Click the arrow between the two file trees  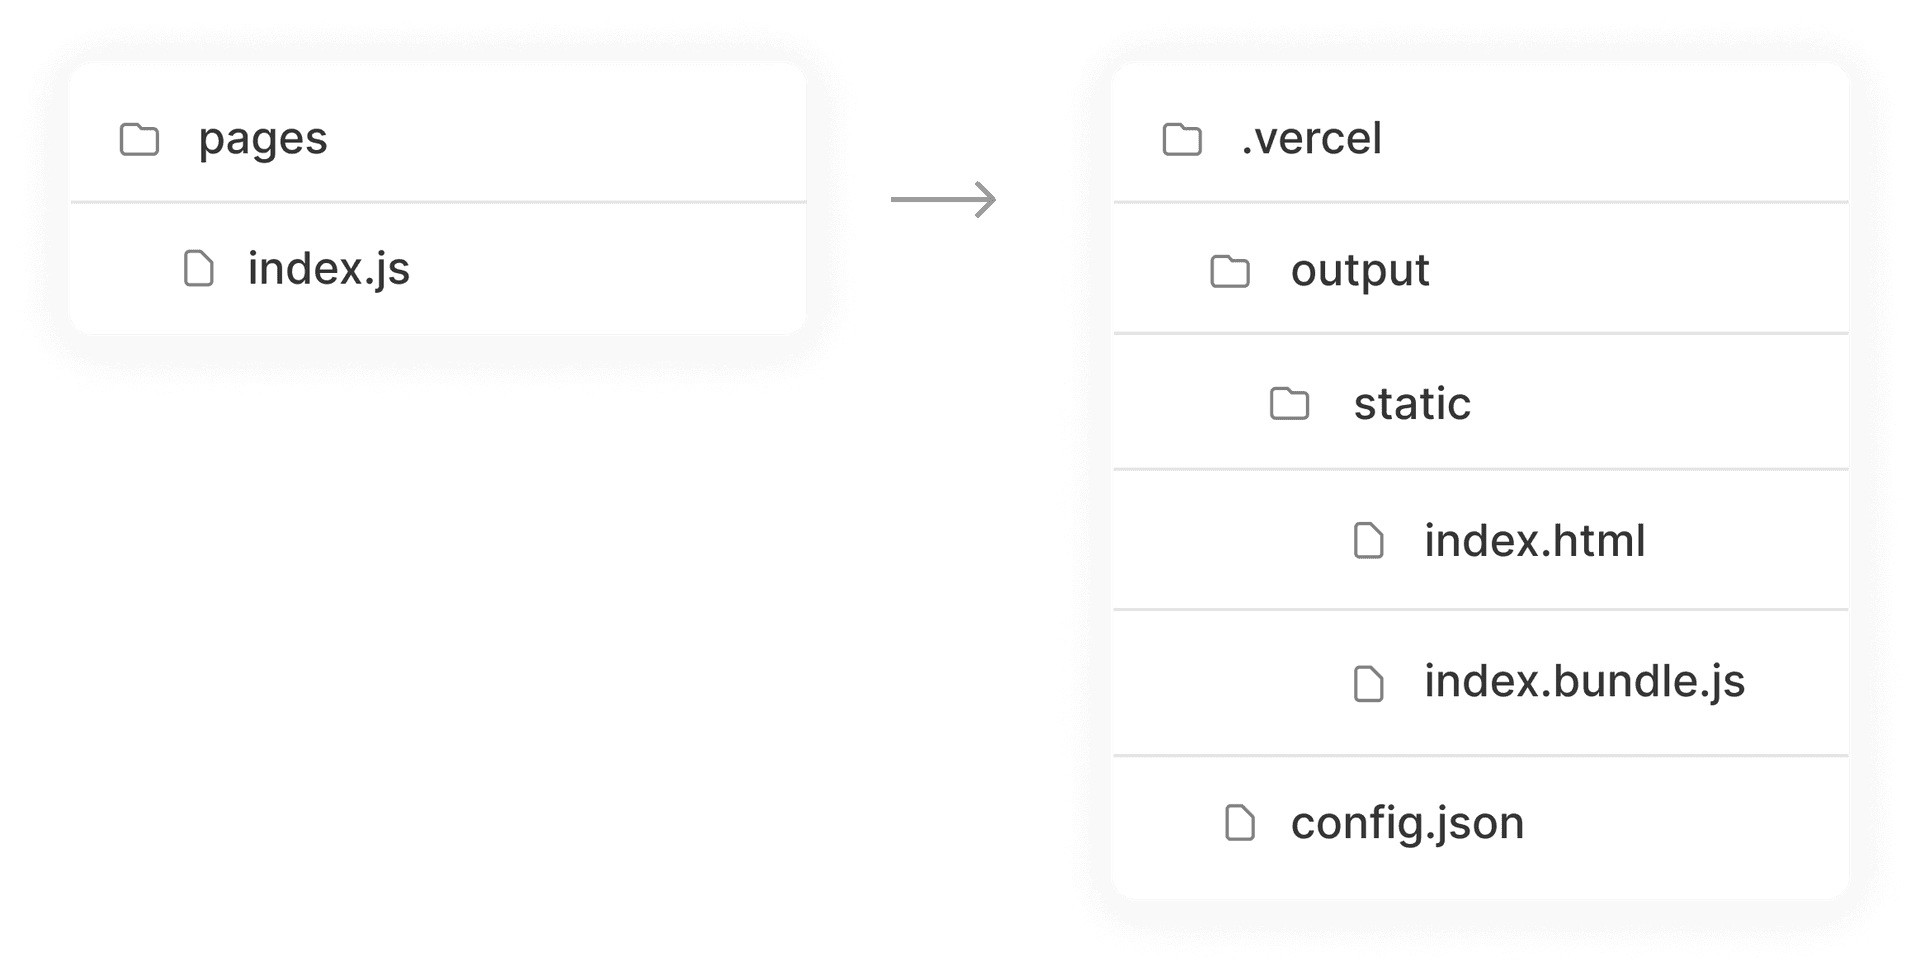click(x=943, y=200)
